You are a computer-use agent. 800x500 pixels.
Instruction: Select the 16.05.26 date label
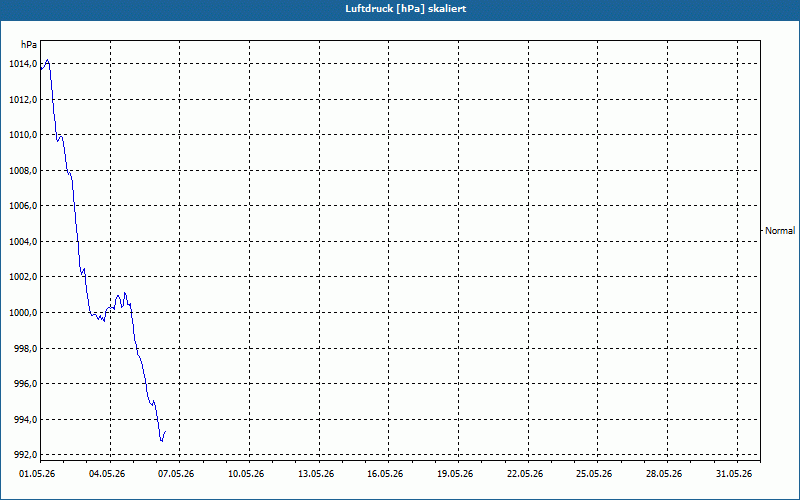[x=385, y=474]
